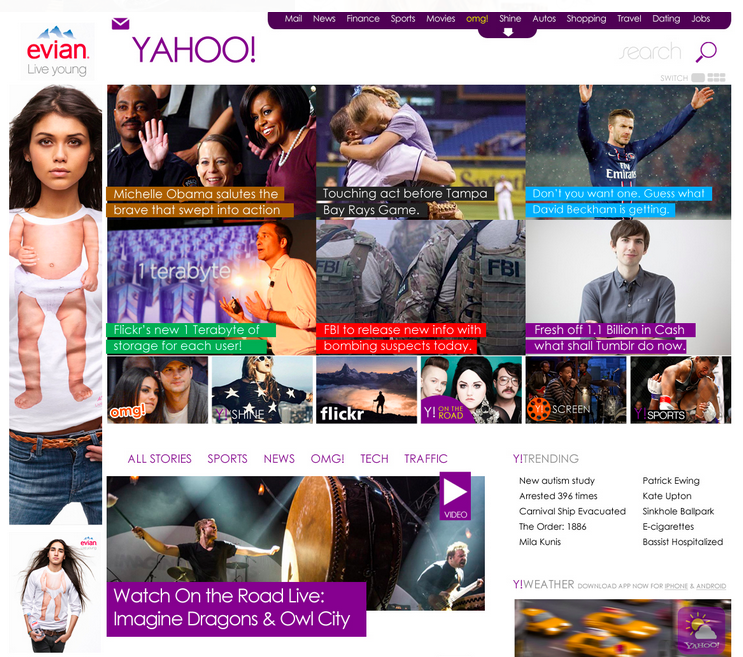This screenshot has height=657, width=743.
Task: Click the YAHOO! logo
Action: (194, 50)
